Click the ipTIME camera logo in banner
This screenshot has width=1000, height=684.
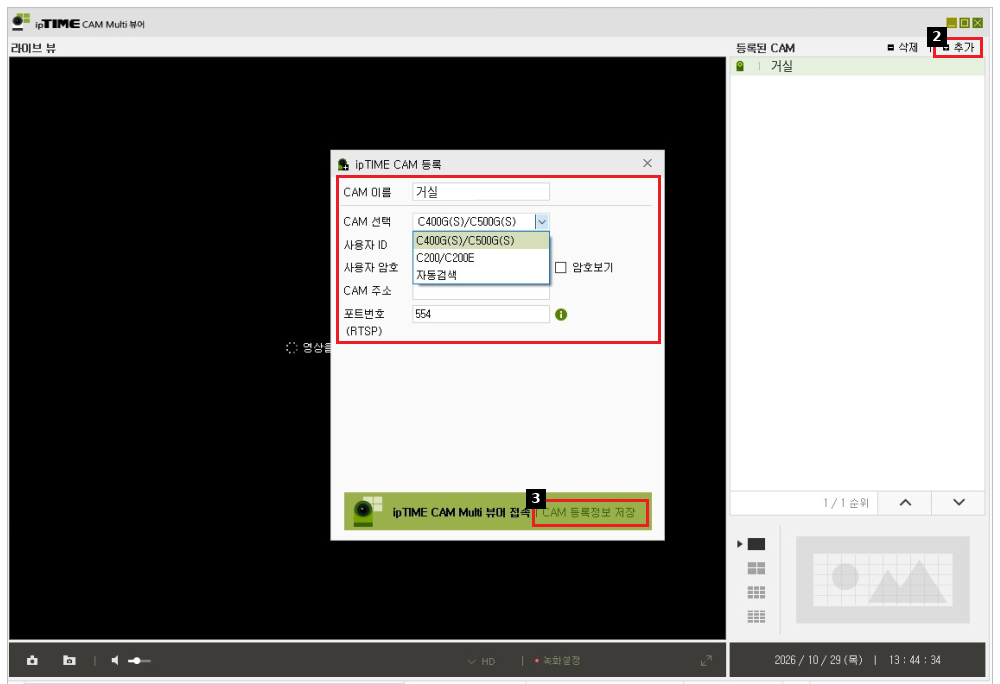tap(367, 511)
